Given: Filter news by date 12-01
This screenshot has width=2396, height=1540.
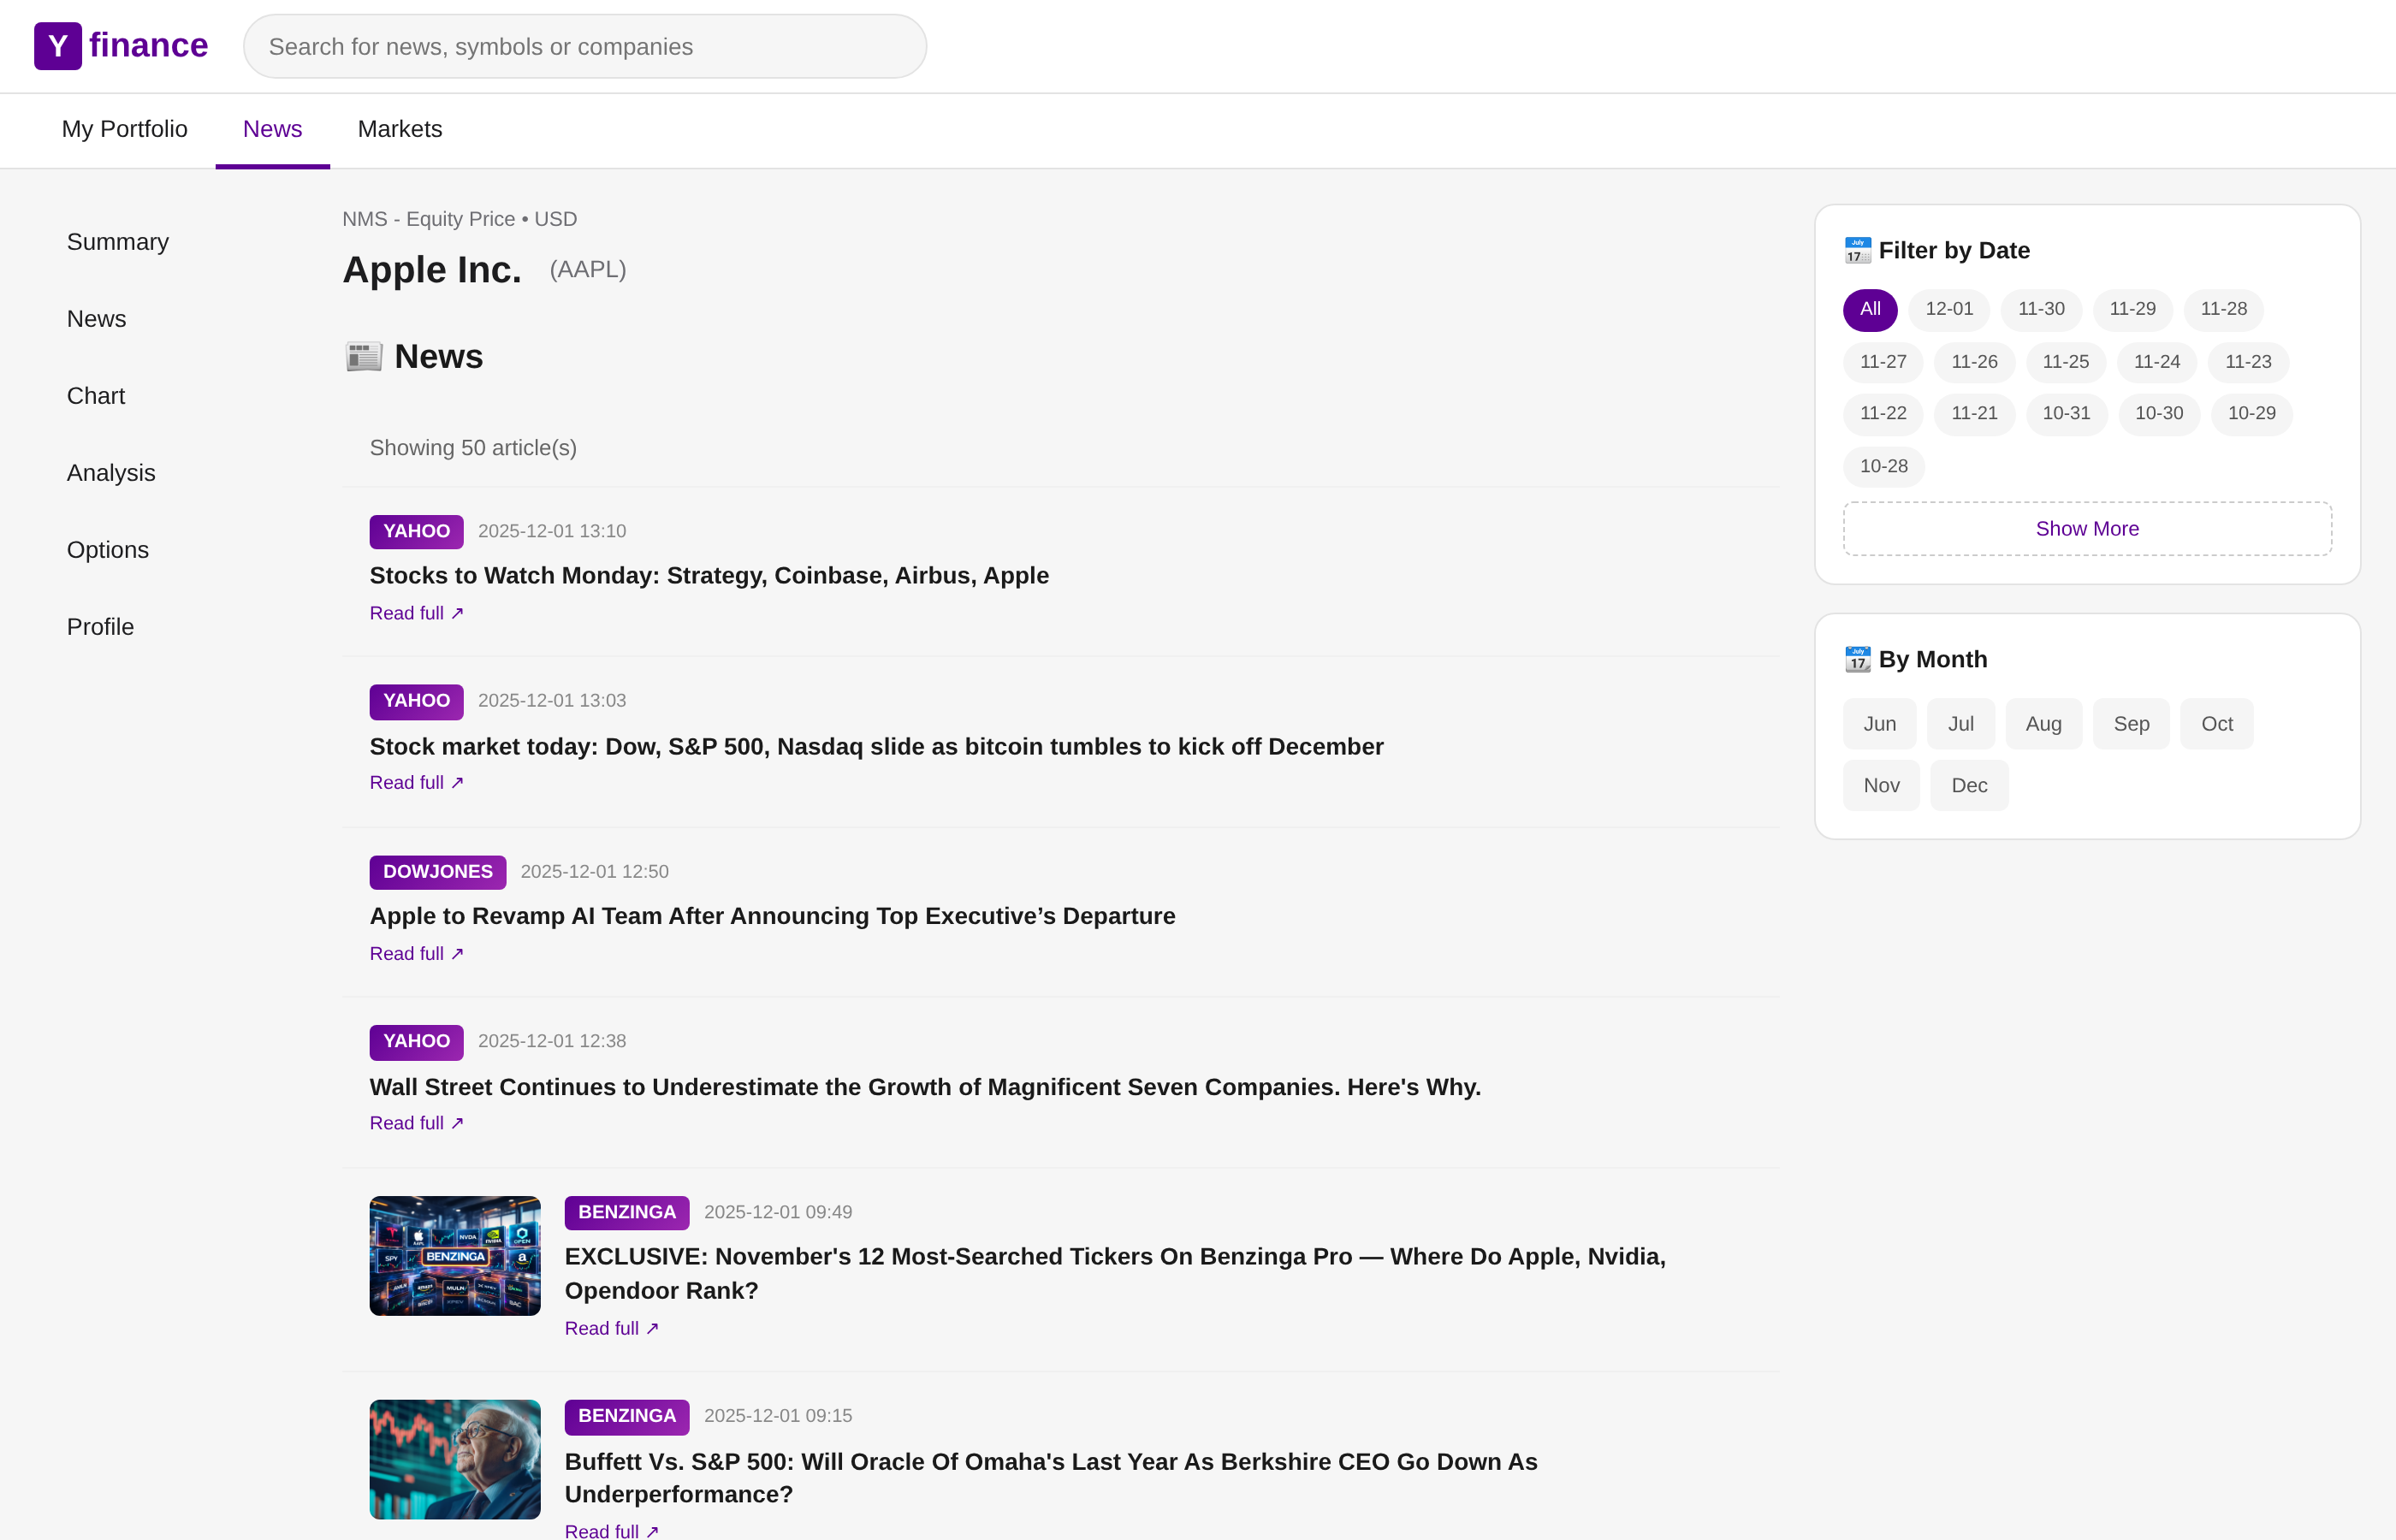Looking at the screenshot, I should (1949, 309).
